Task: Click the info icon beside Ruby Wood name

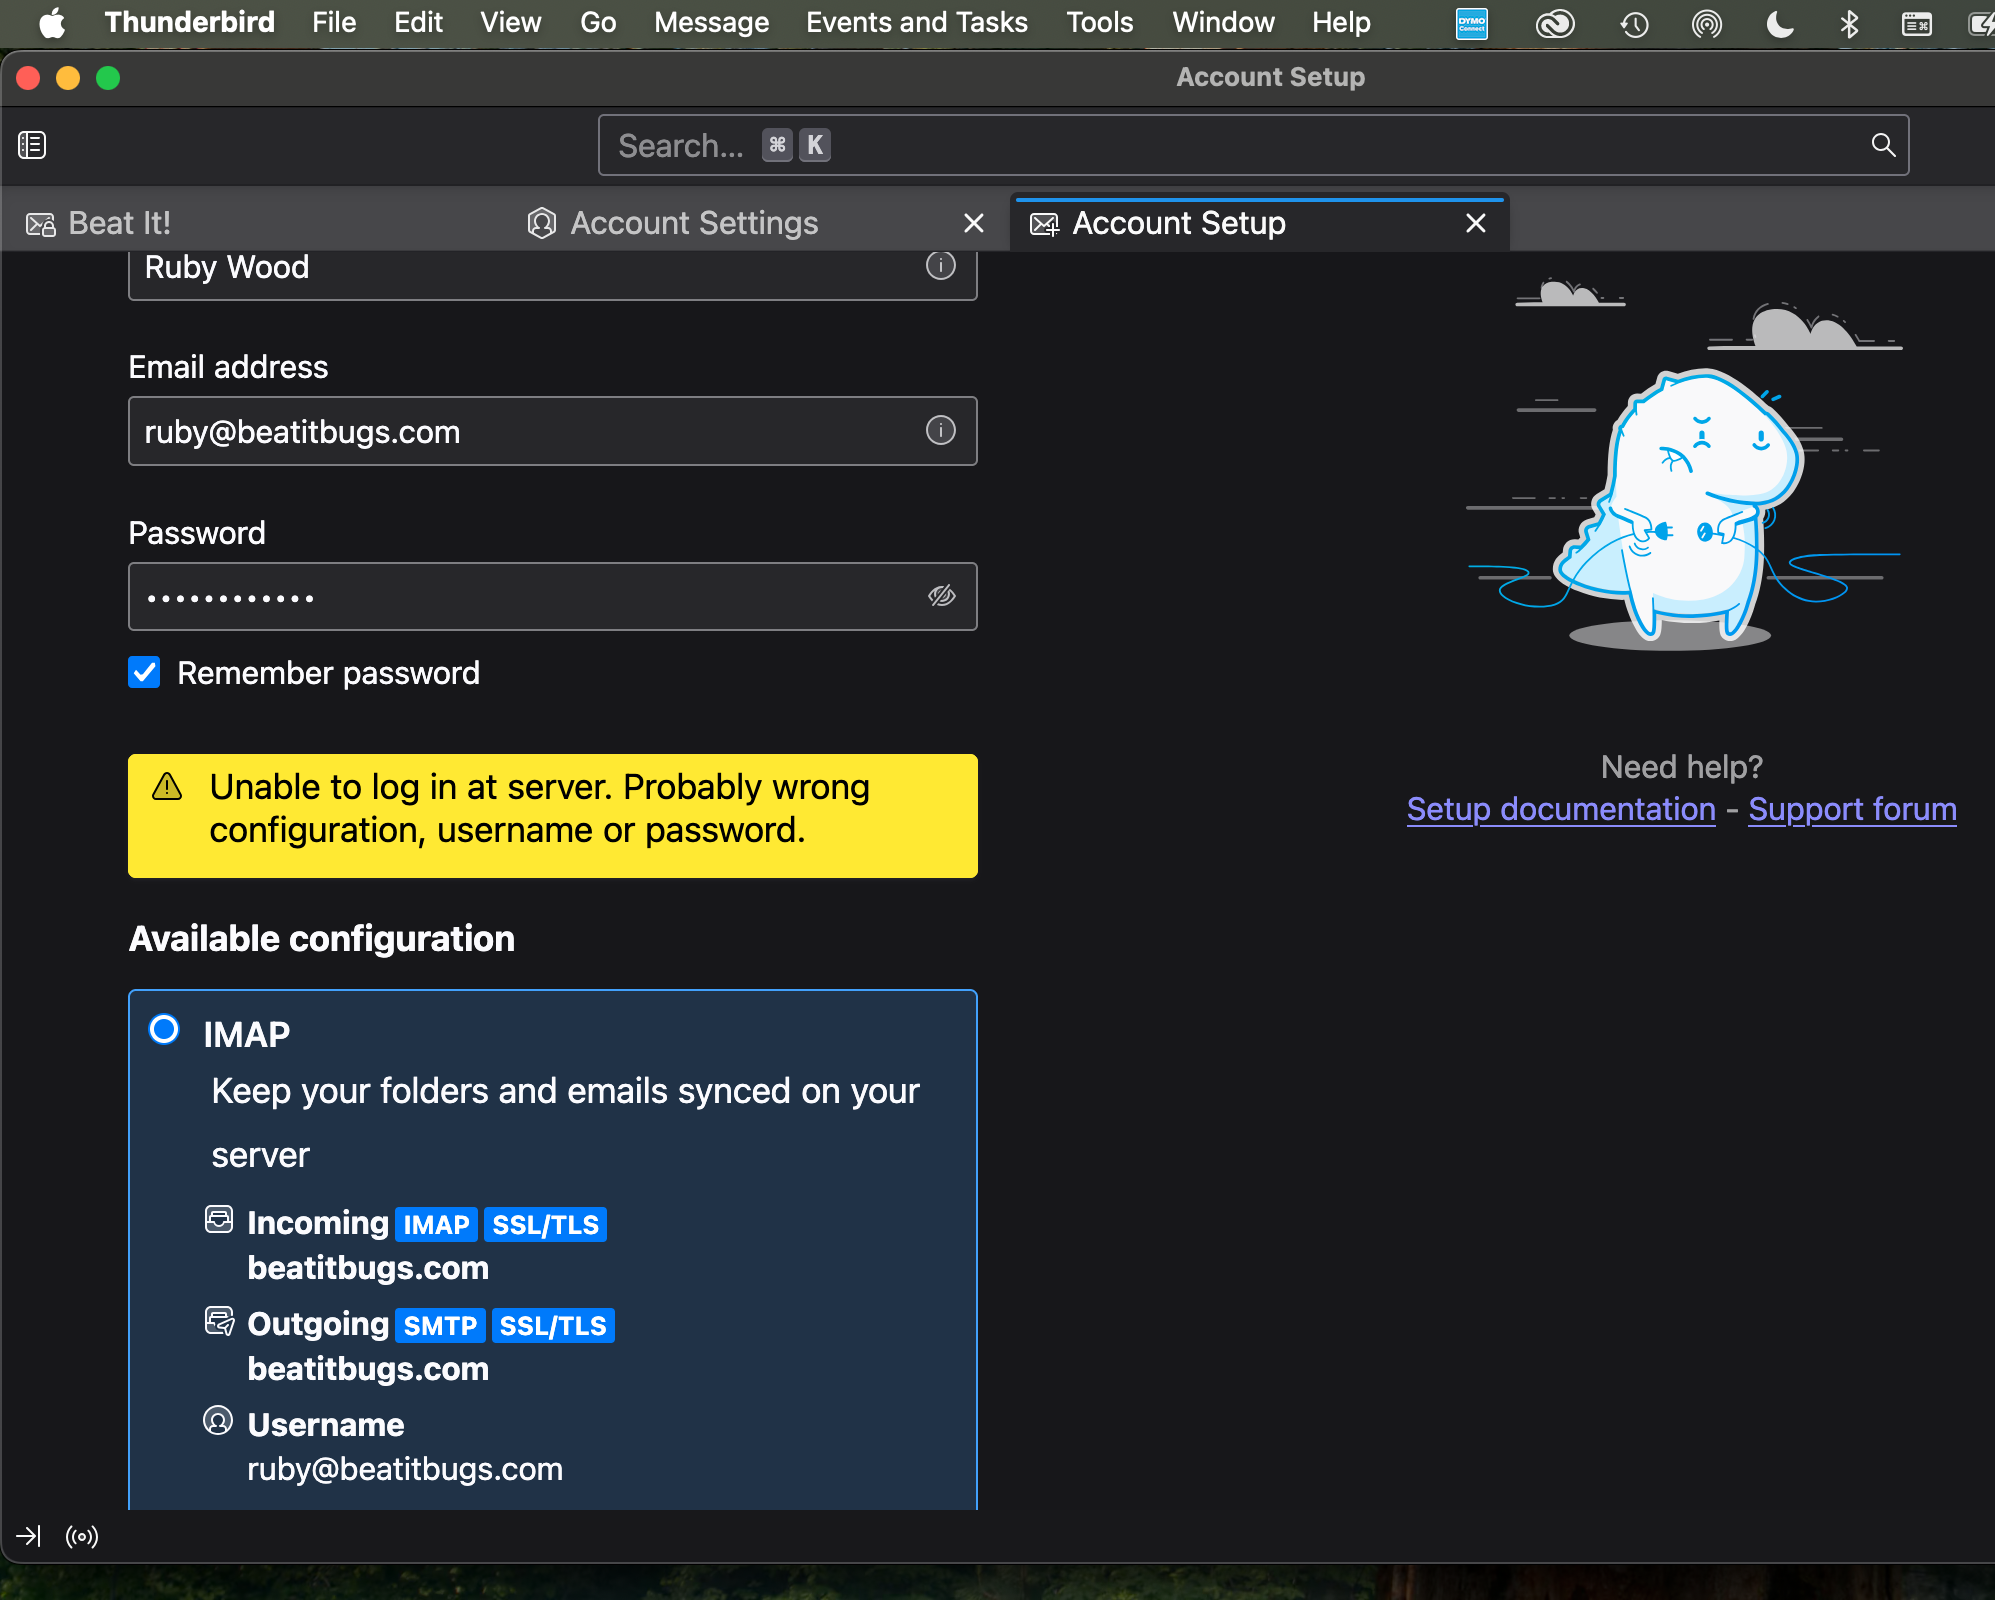Action: pos(940,266)
